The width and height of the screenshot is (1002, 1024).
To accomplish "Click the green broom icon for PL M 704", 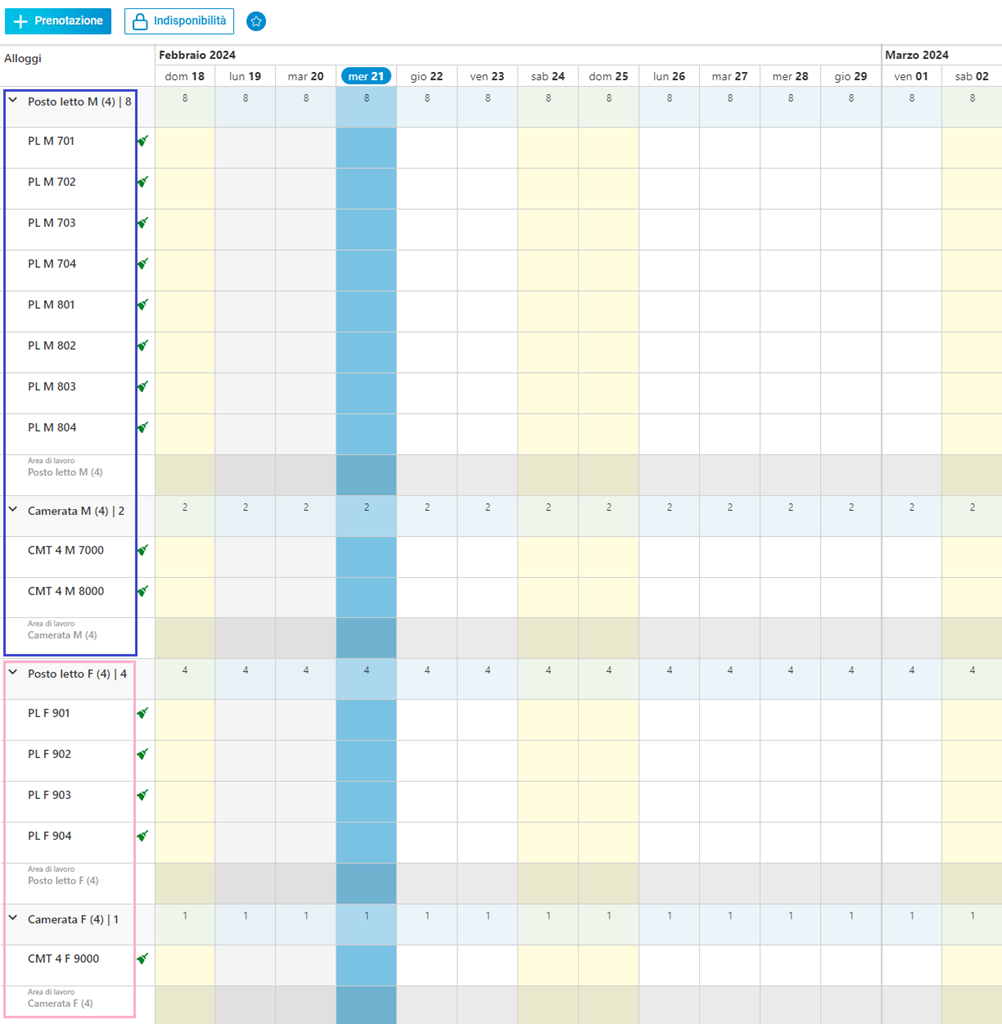I will [143, 264].
